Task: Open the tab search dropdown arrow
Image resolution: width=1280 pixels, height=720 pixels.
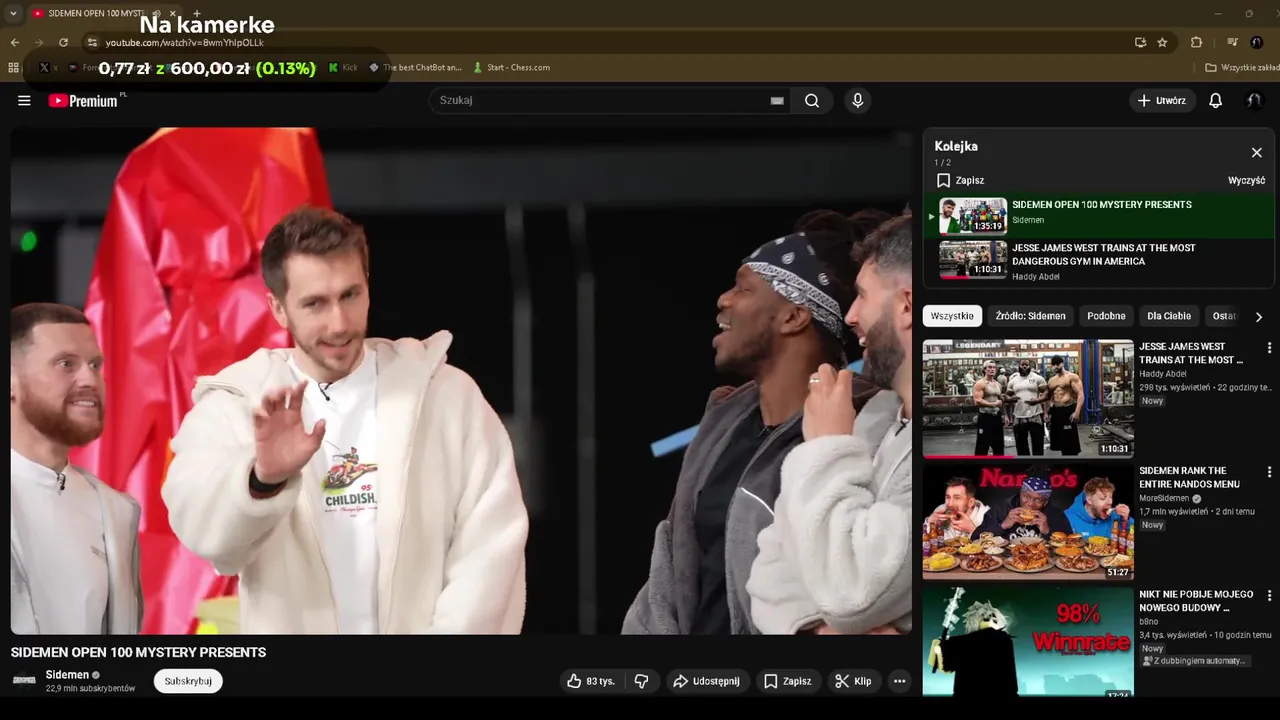Action: [13, 14]
